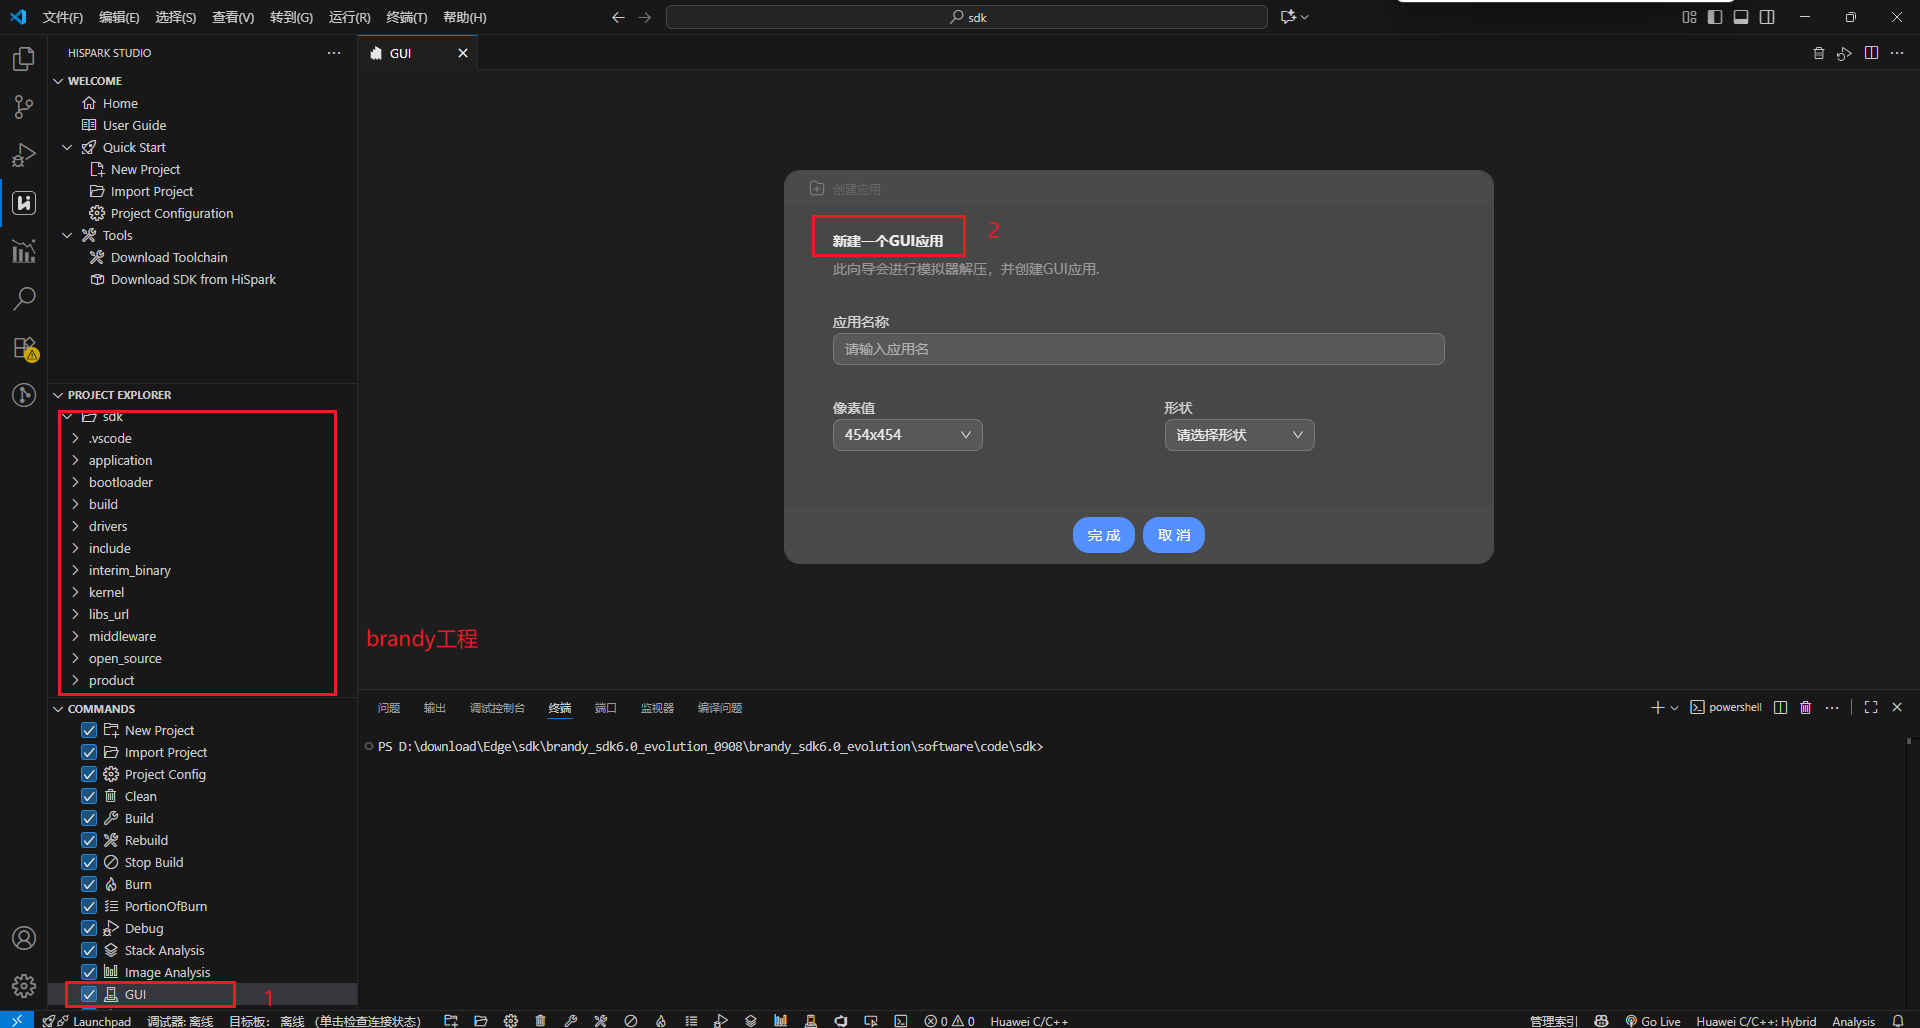Open the Manage settings gear icon
Image resolution: width=1920 pixels, height=1028 pixels.
[x=24, y=986]
